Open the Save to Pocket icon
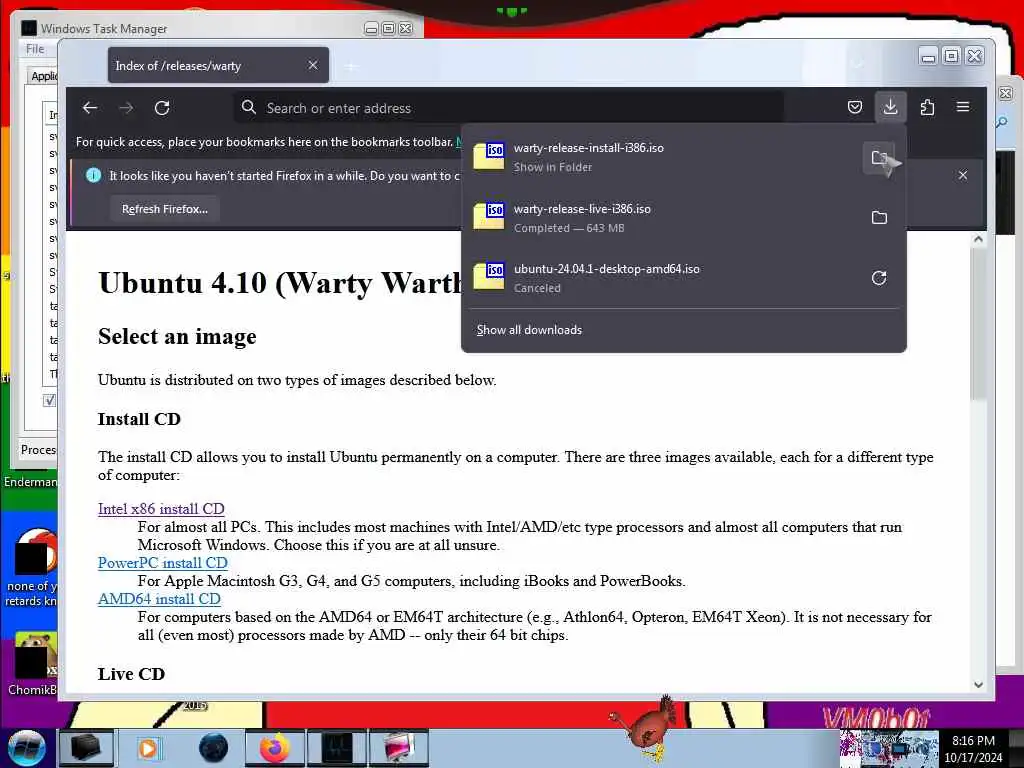The height and width of the screenshot is (768, 1024). click(x=854, y=107)
